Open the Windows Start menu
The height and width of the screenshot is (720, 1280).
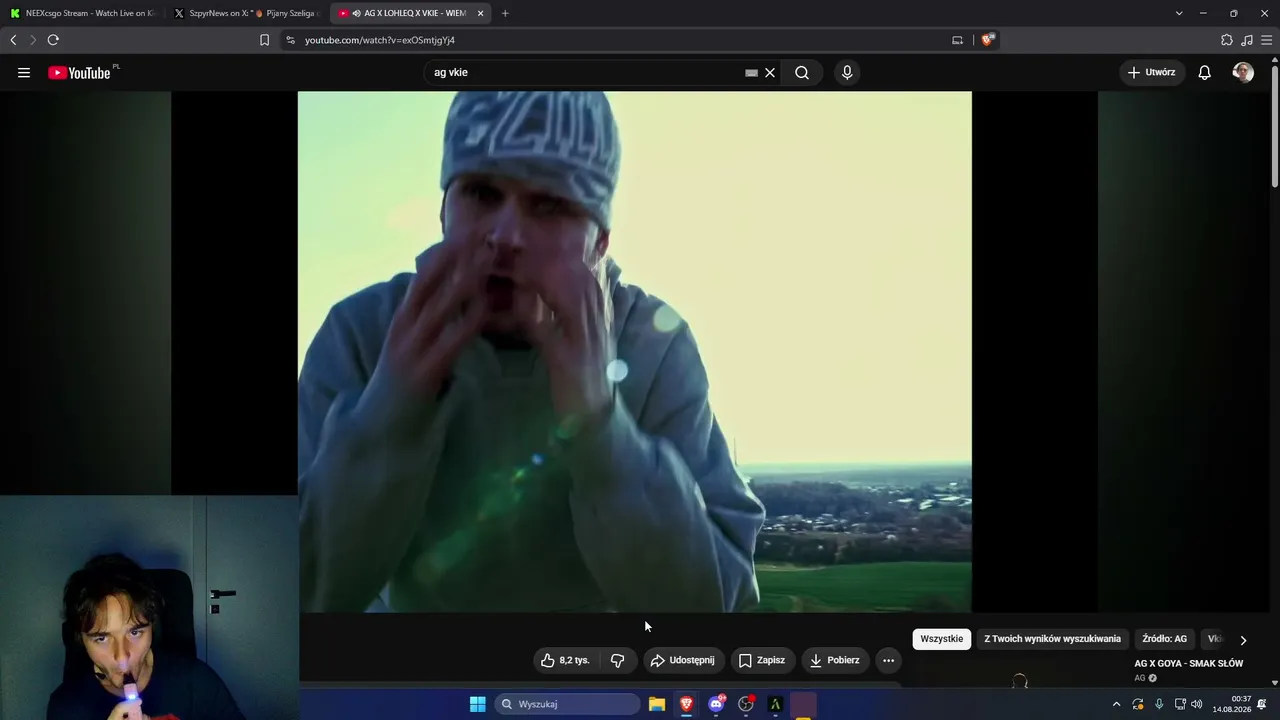[x=478, y=704]
